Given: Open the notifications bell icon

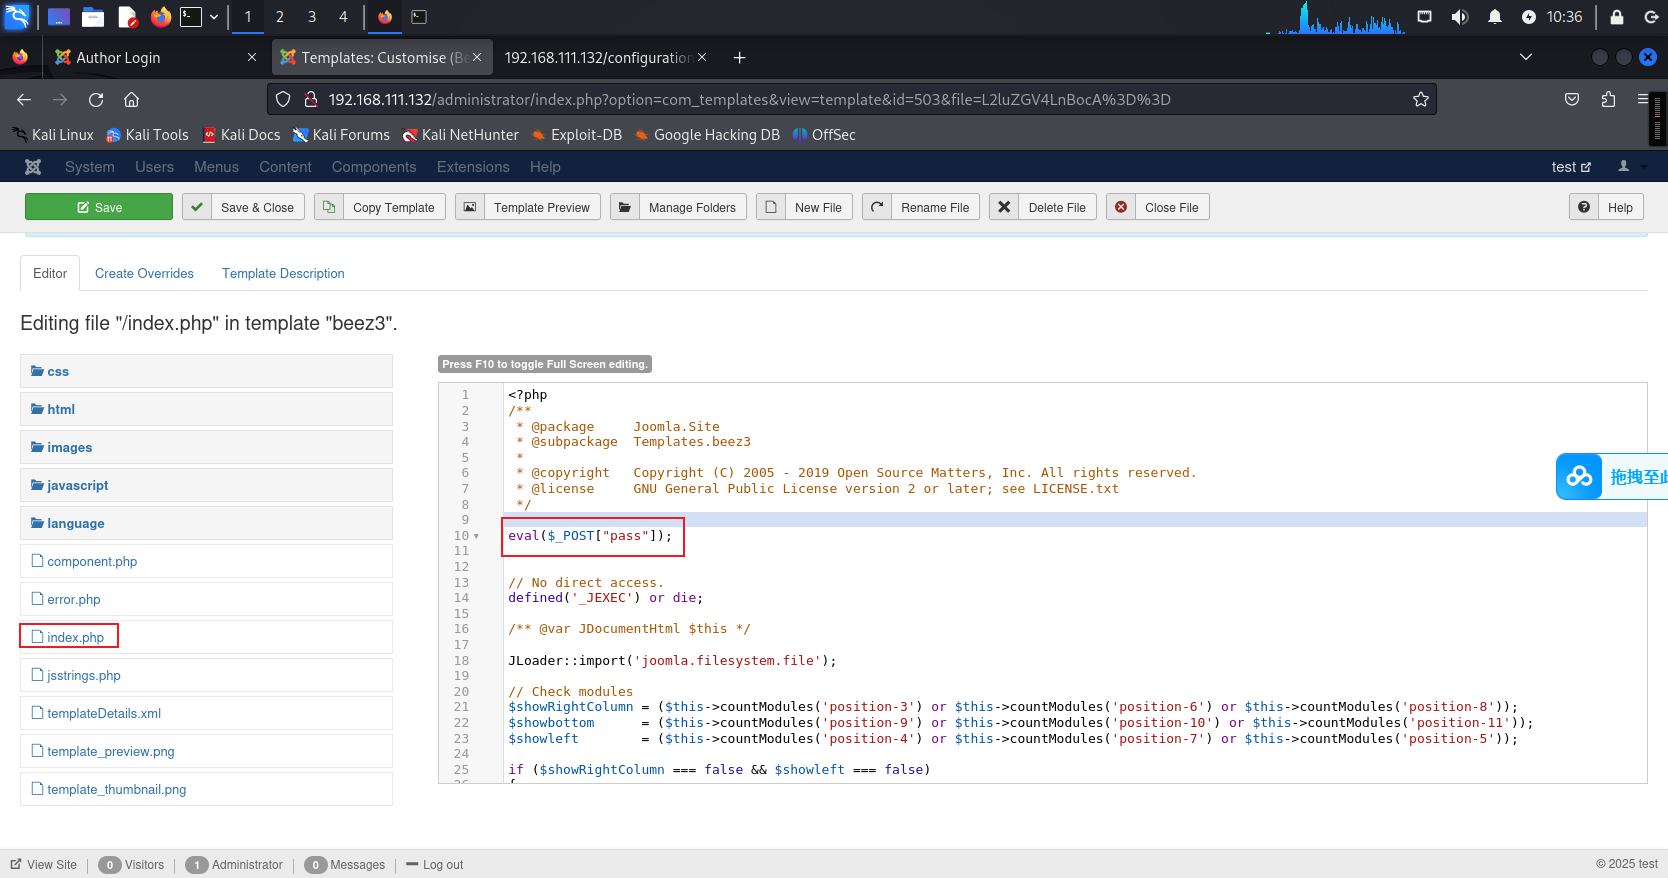Looking at the screenshot, I should click(x=1495, y=16).
